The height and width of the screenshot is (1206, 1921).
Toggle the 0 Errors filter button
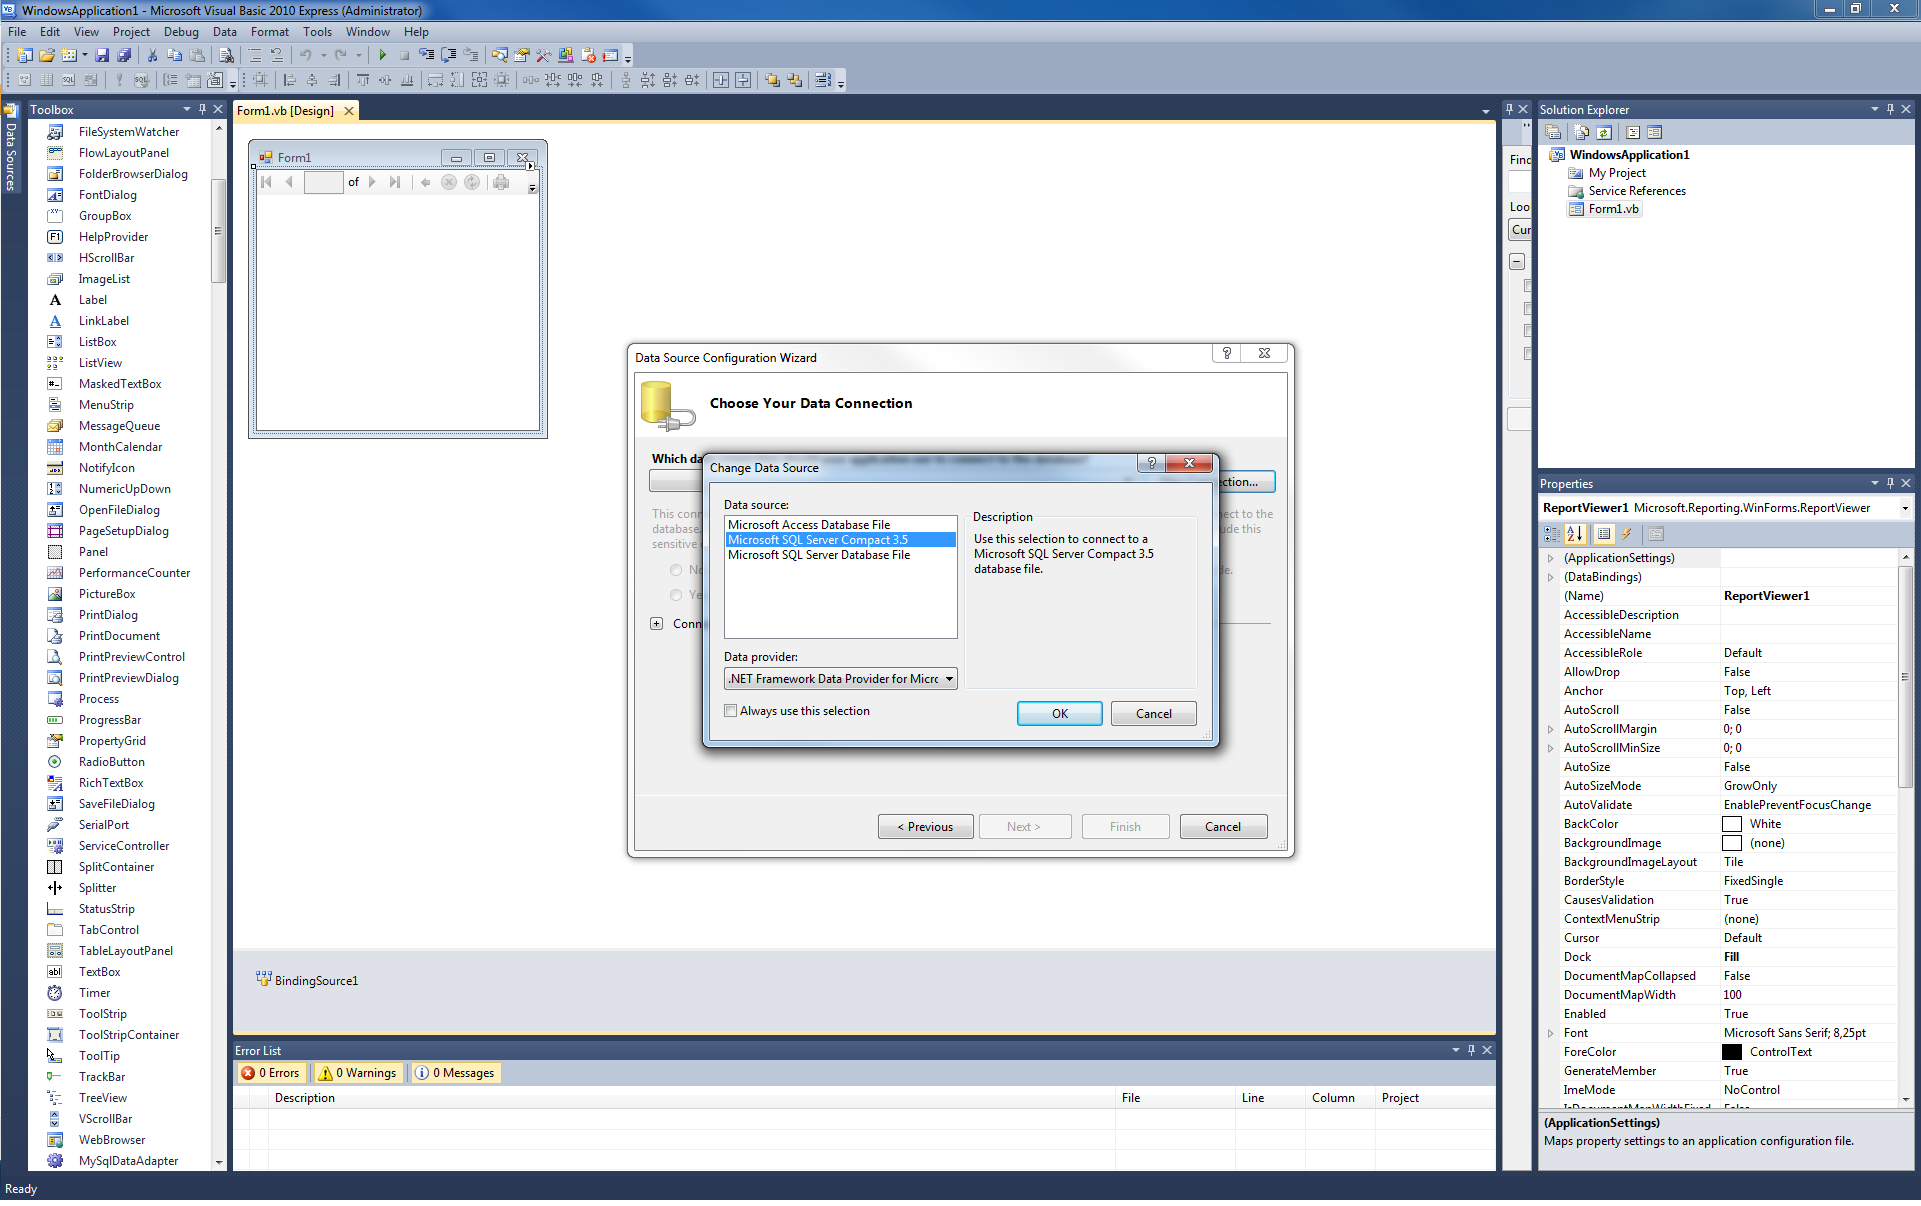pyautogui.click(x=271, y=1073)
